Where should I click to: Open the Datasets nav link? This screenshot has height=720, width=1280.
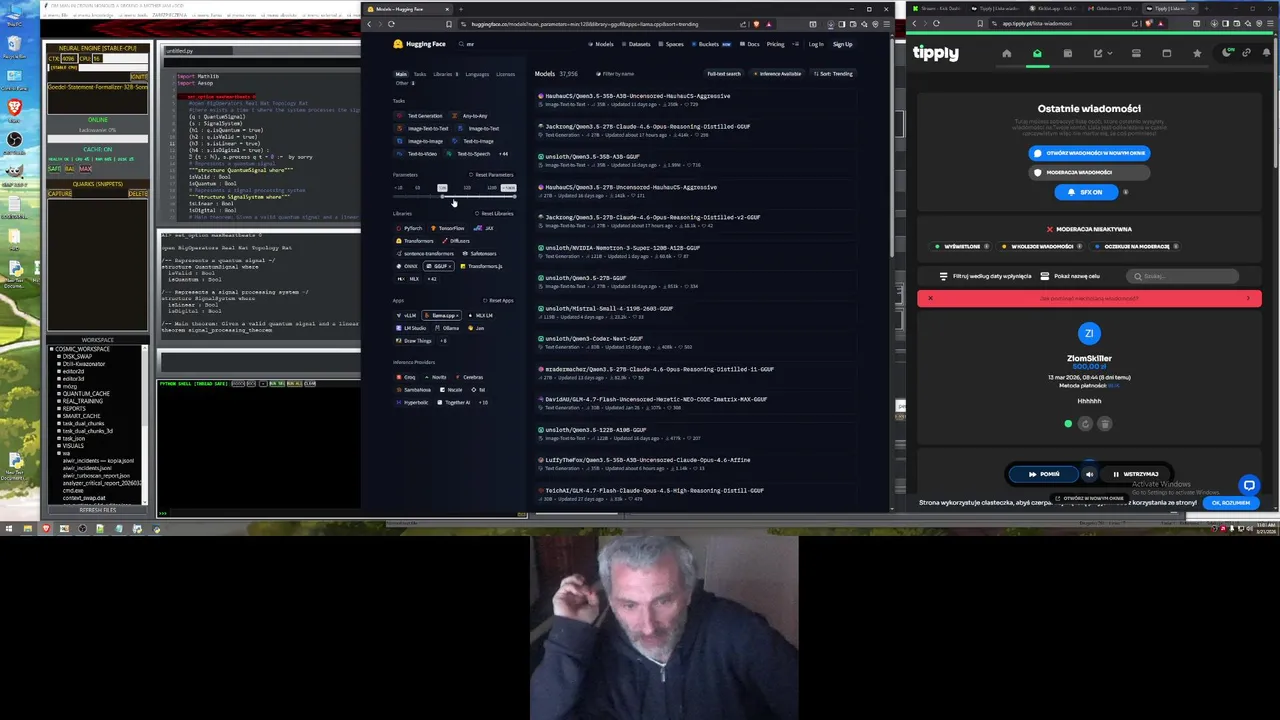coord(635,44)
